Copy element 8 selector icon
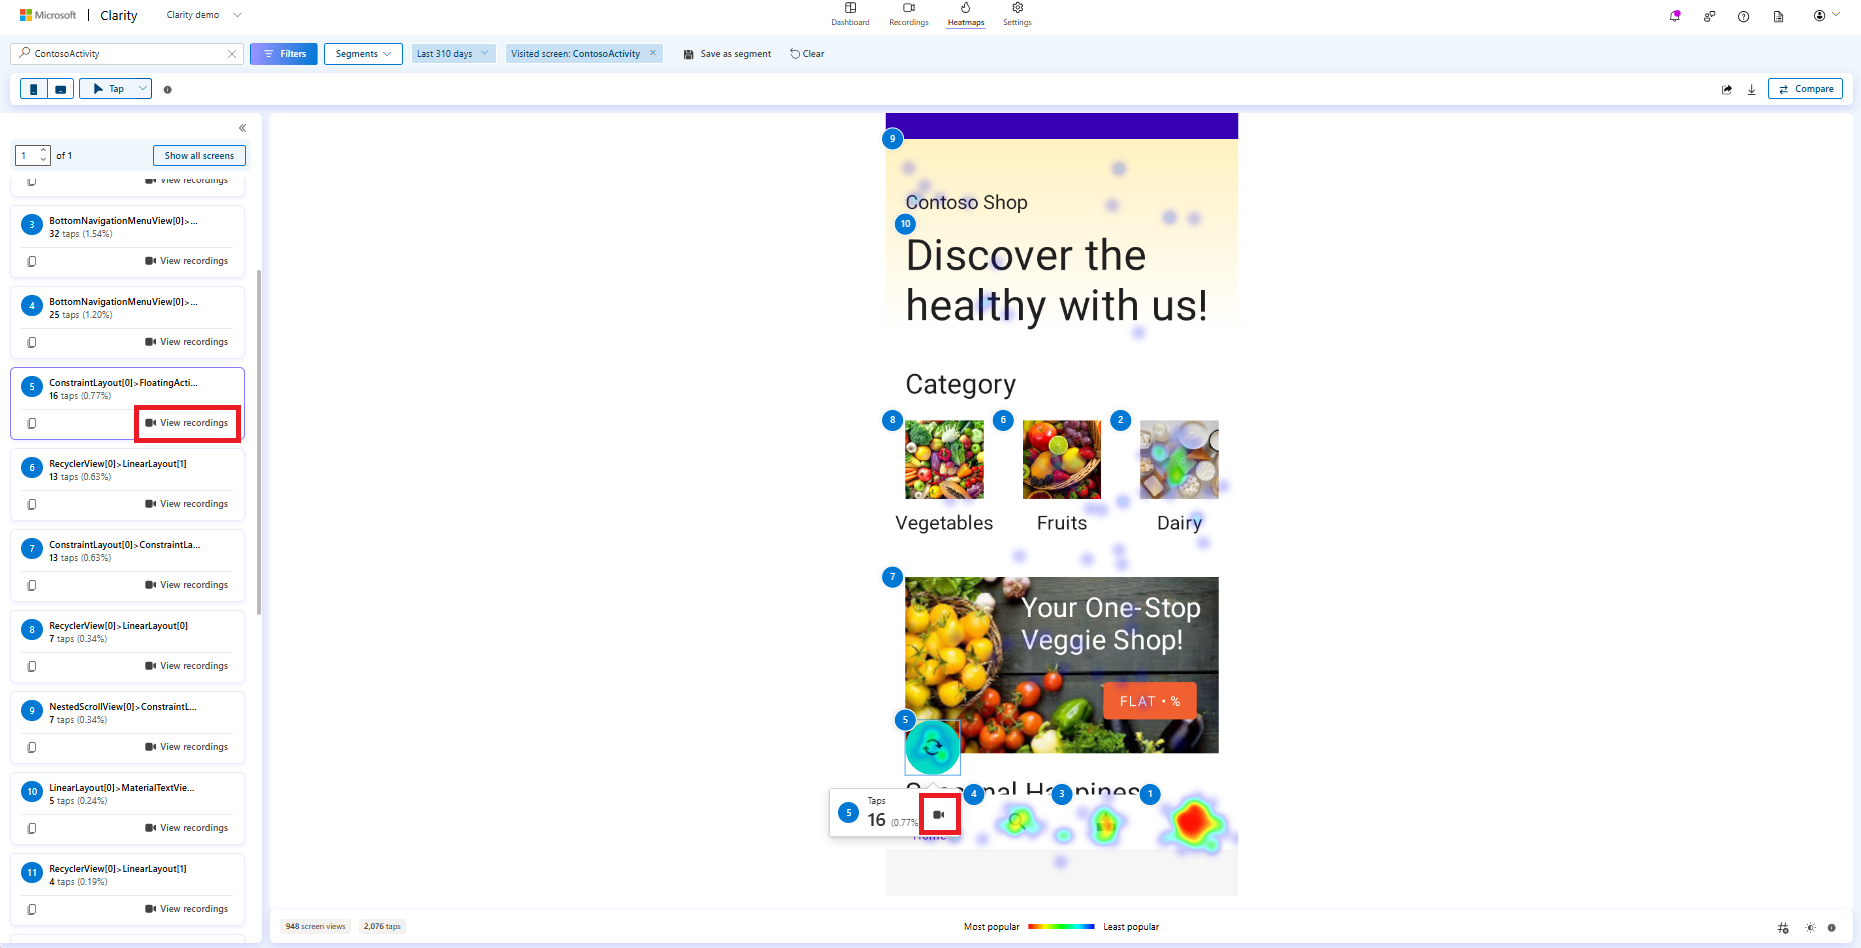 [x=32, y=667]
